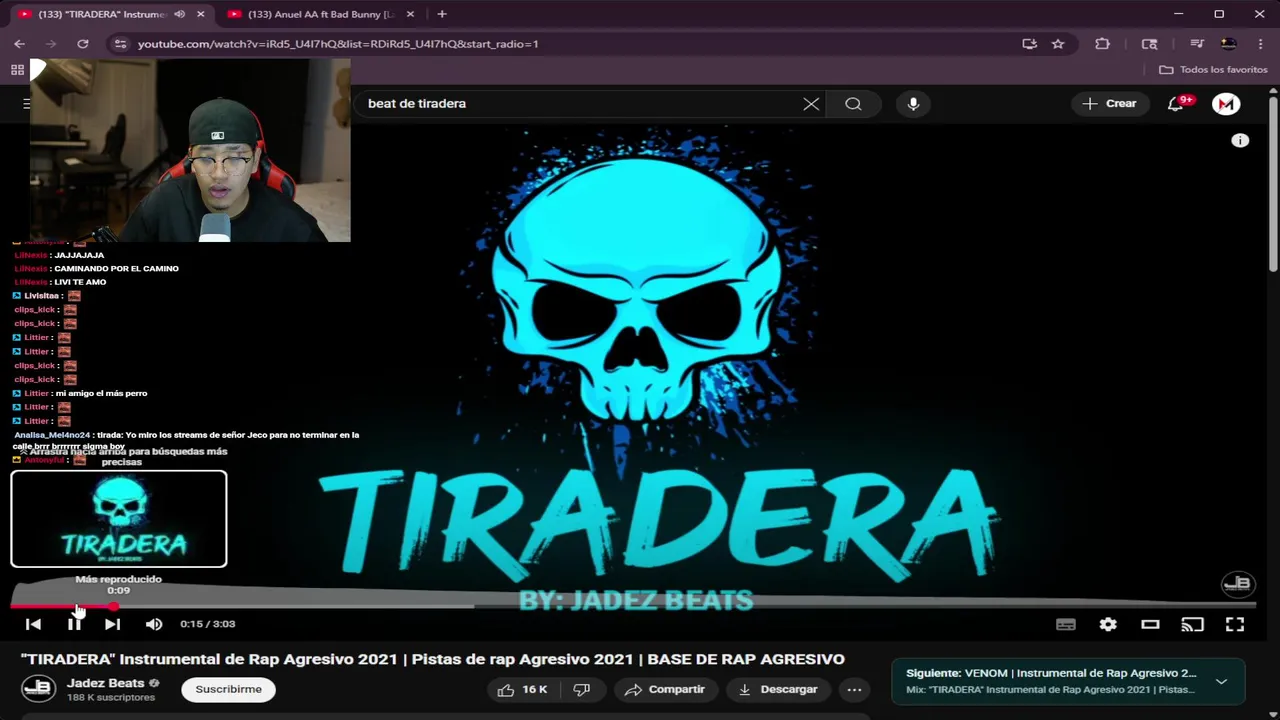
Task: Subscribe with Suscribirme button
Action: pyautogui.click(x=228, y=689)
